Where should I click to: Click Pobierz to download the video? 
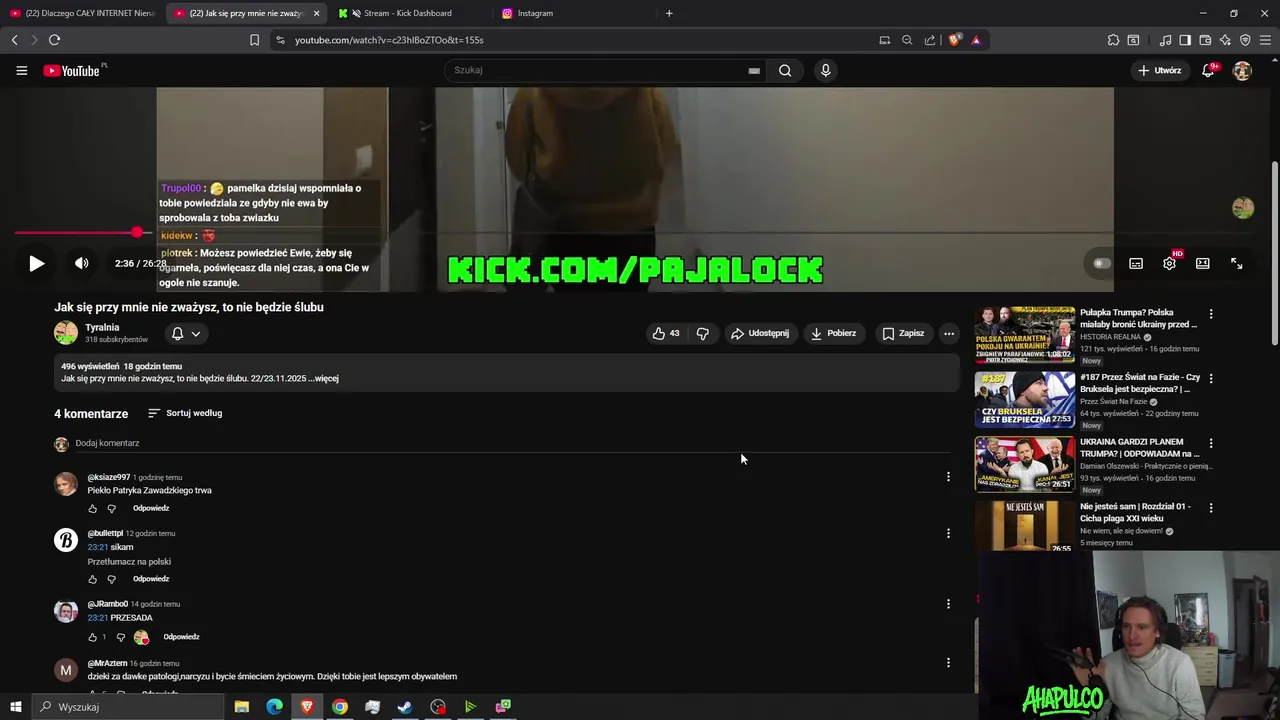pos(834,334)
